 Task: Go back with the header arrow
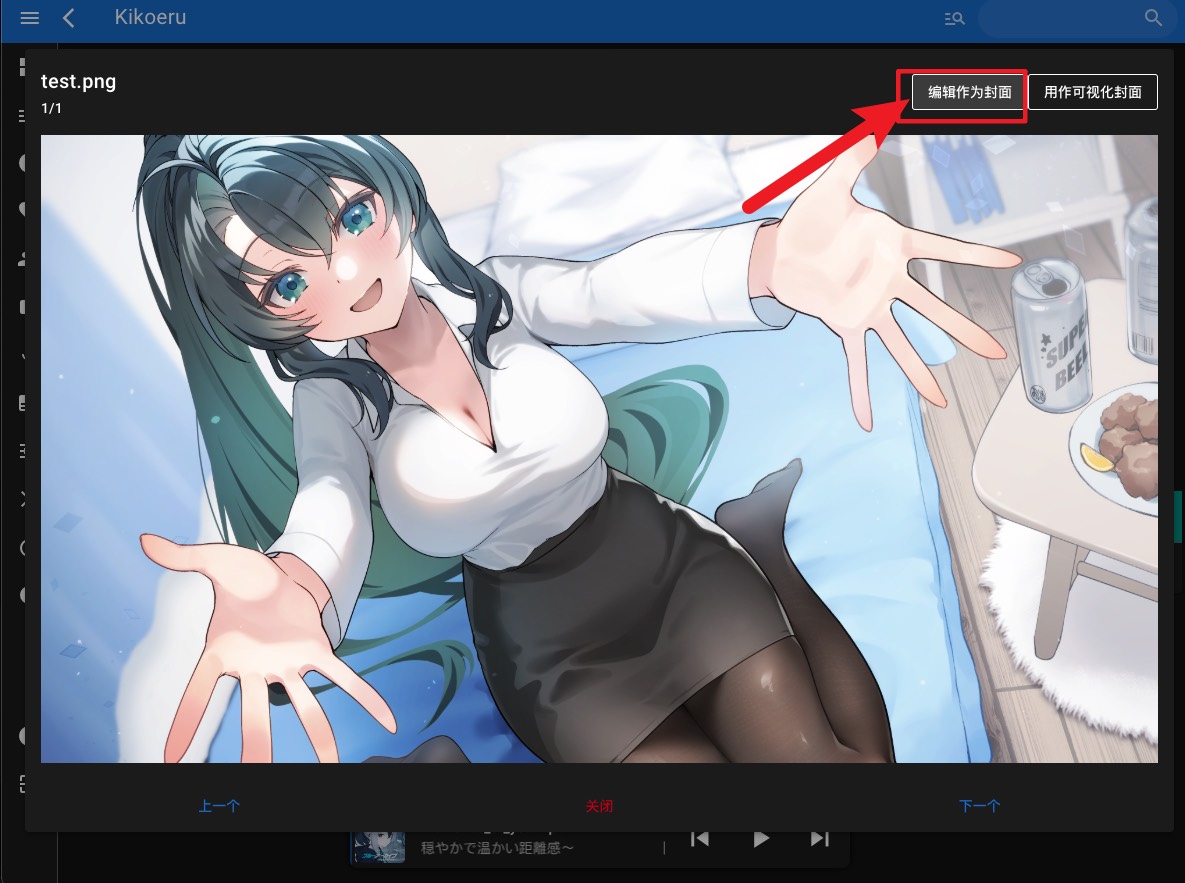[x=69, y=18]
